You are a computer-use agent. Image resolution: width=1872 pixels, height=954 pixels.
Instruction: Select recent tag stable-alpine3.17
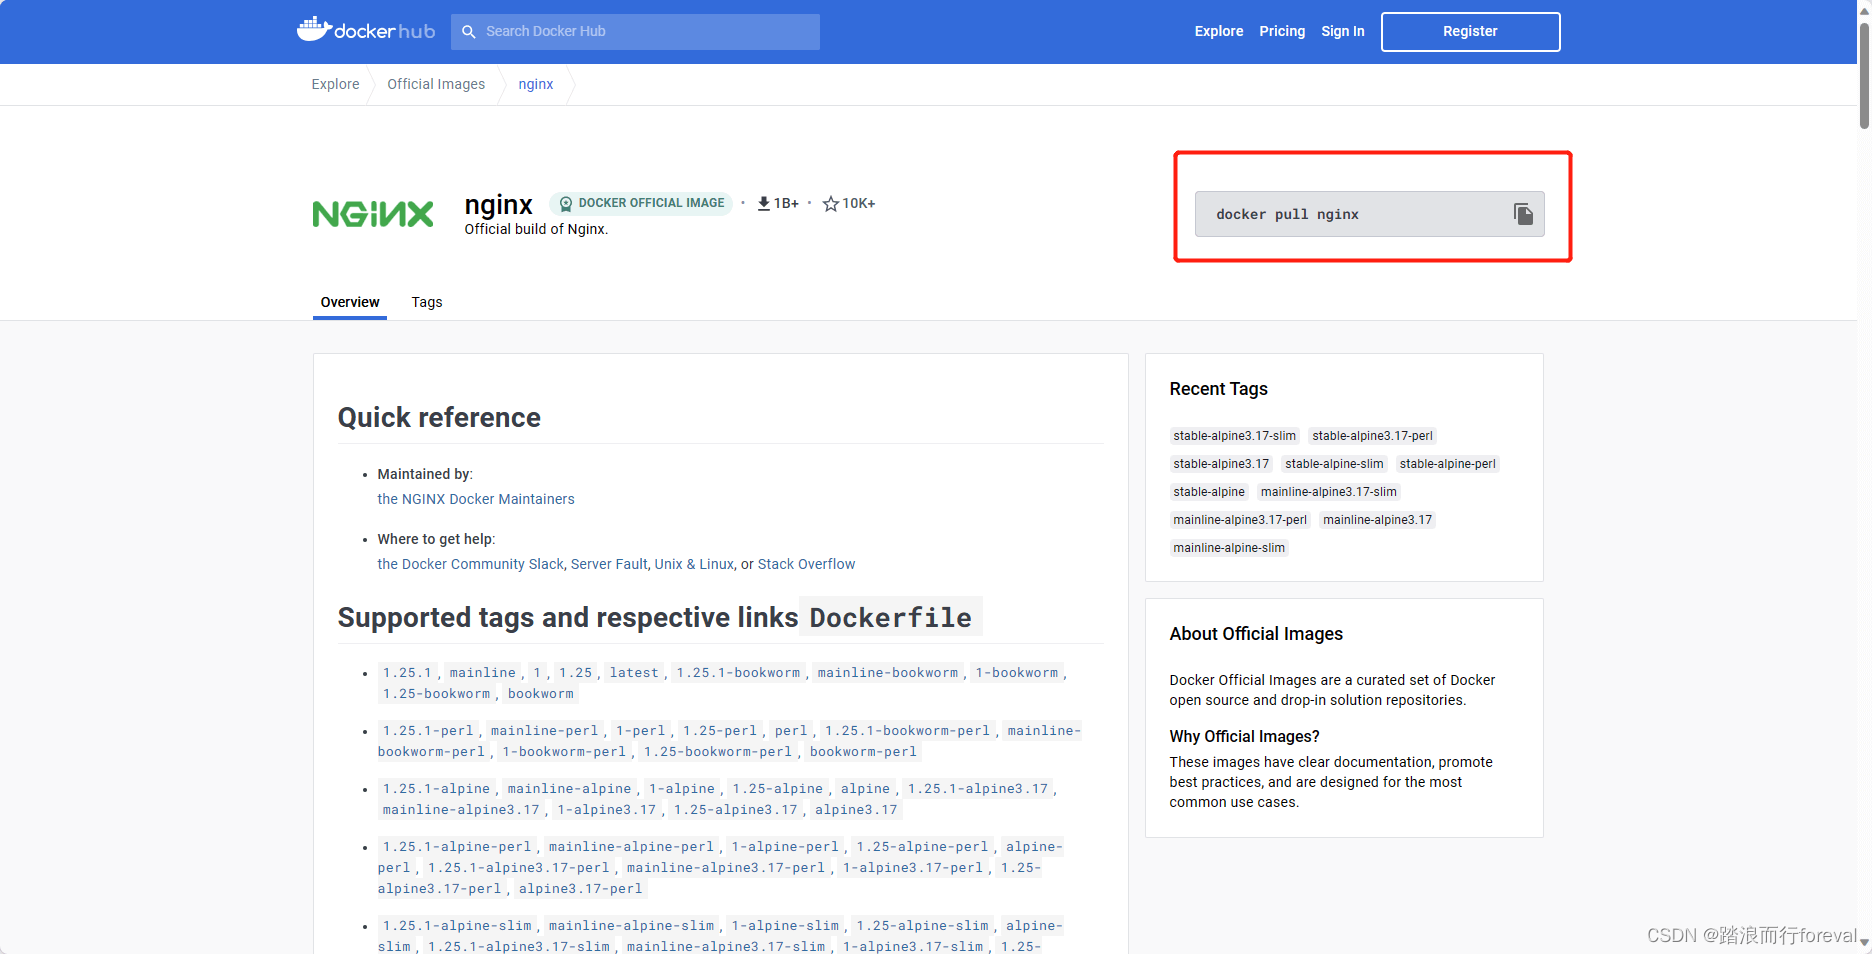click(x=1221, y=464)
